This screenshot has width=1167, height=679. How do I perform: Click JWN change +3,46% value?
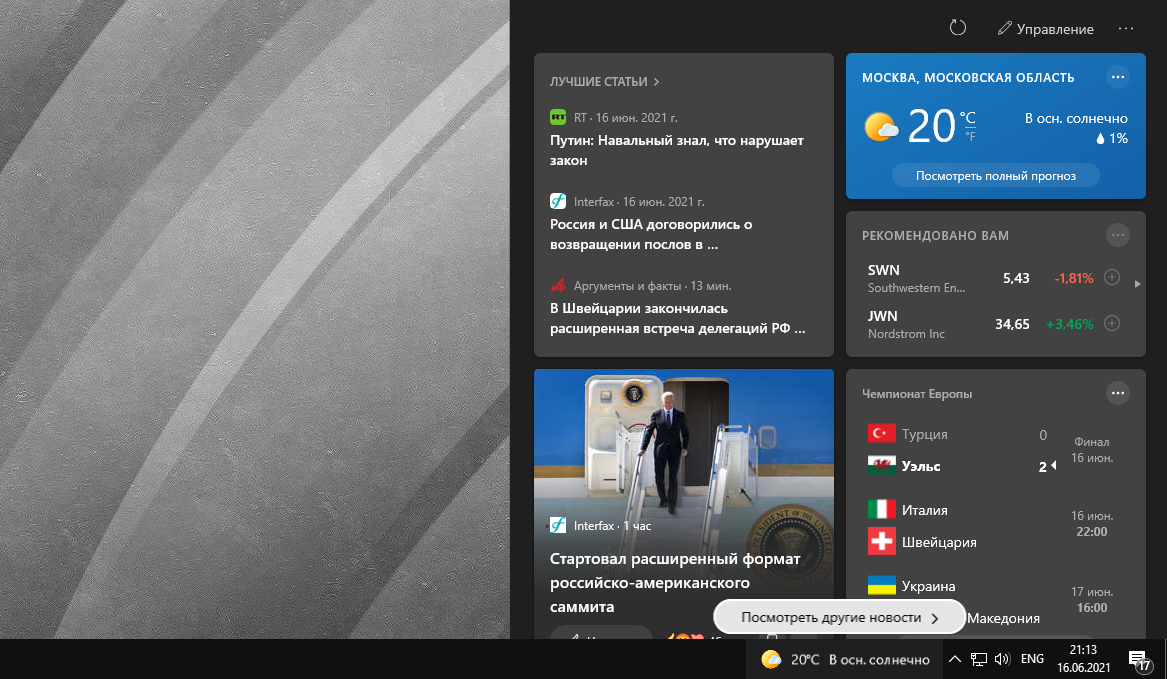point(1070,325)
